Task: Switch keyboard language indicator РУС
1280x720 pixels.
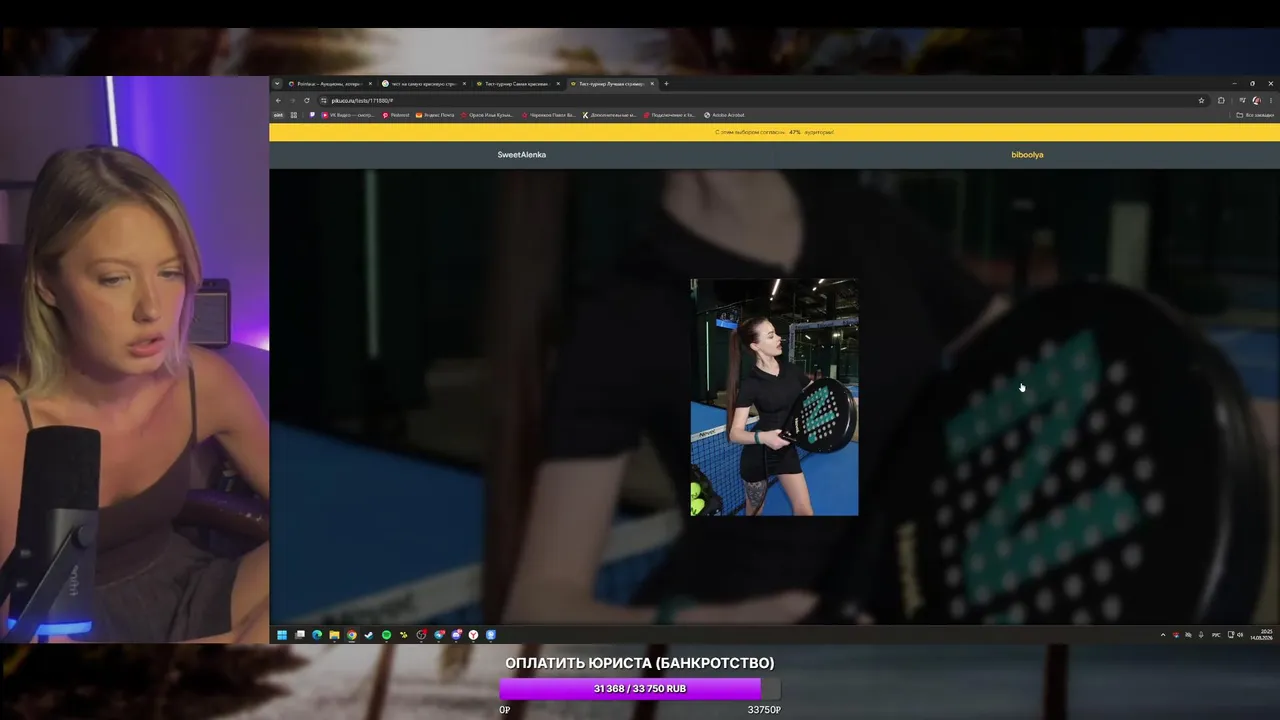Action: coord(1216,635)
